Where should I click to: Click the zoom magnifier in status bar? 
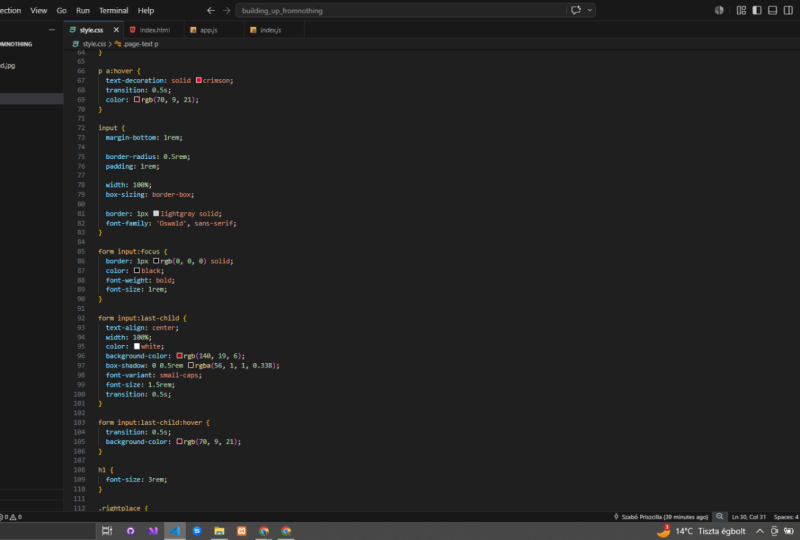719,517
